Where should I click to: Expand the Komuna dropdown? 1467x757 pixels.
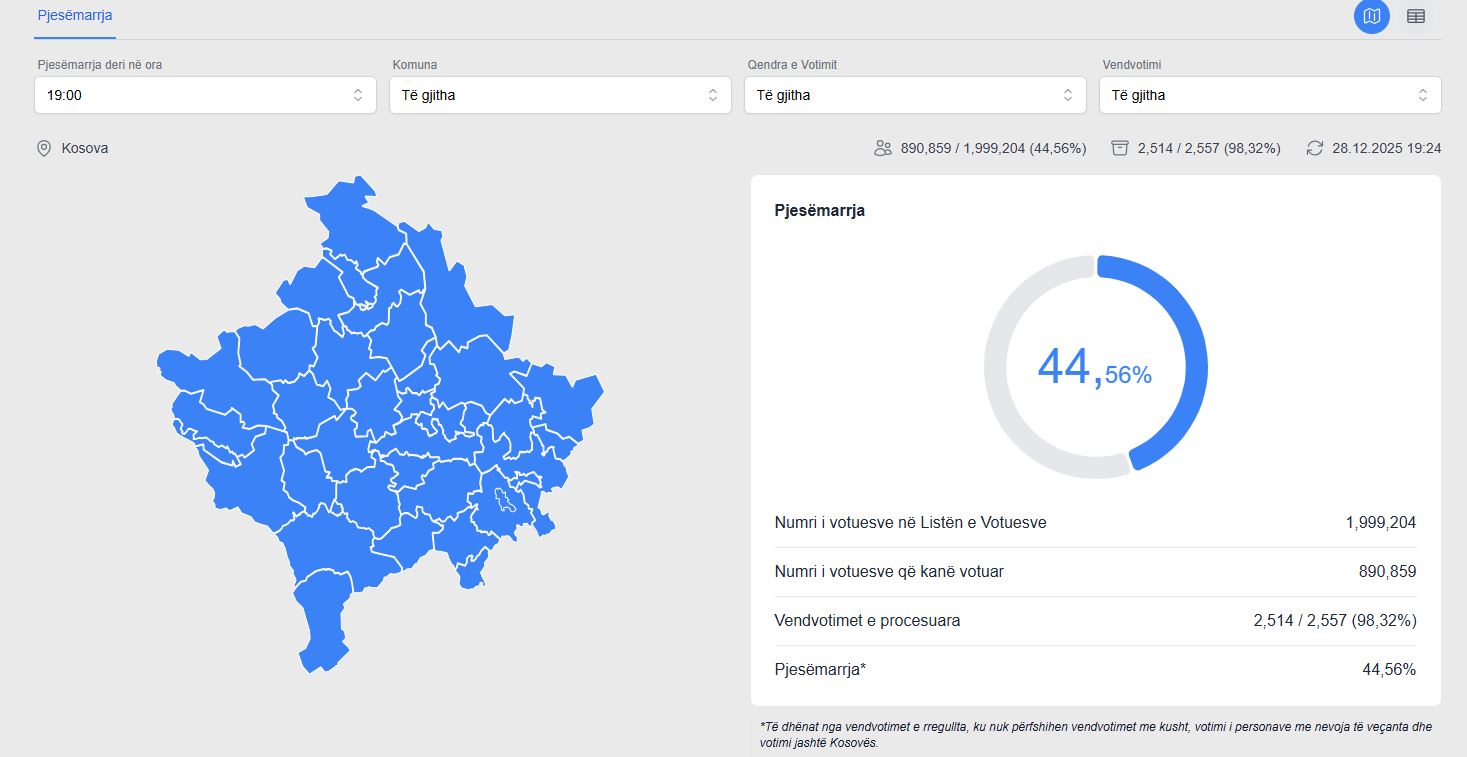point(560,95)
